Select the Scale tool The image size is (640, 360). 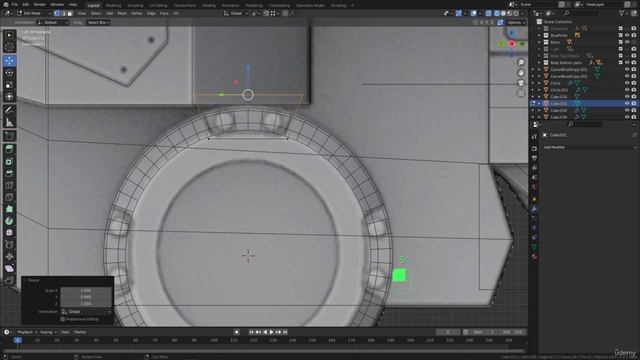(x=9, y=85)
